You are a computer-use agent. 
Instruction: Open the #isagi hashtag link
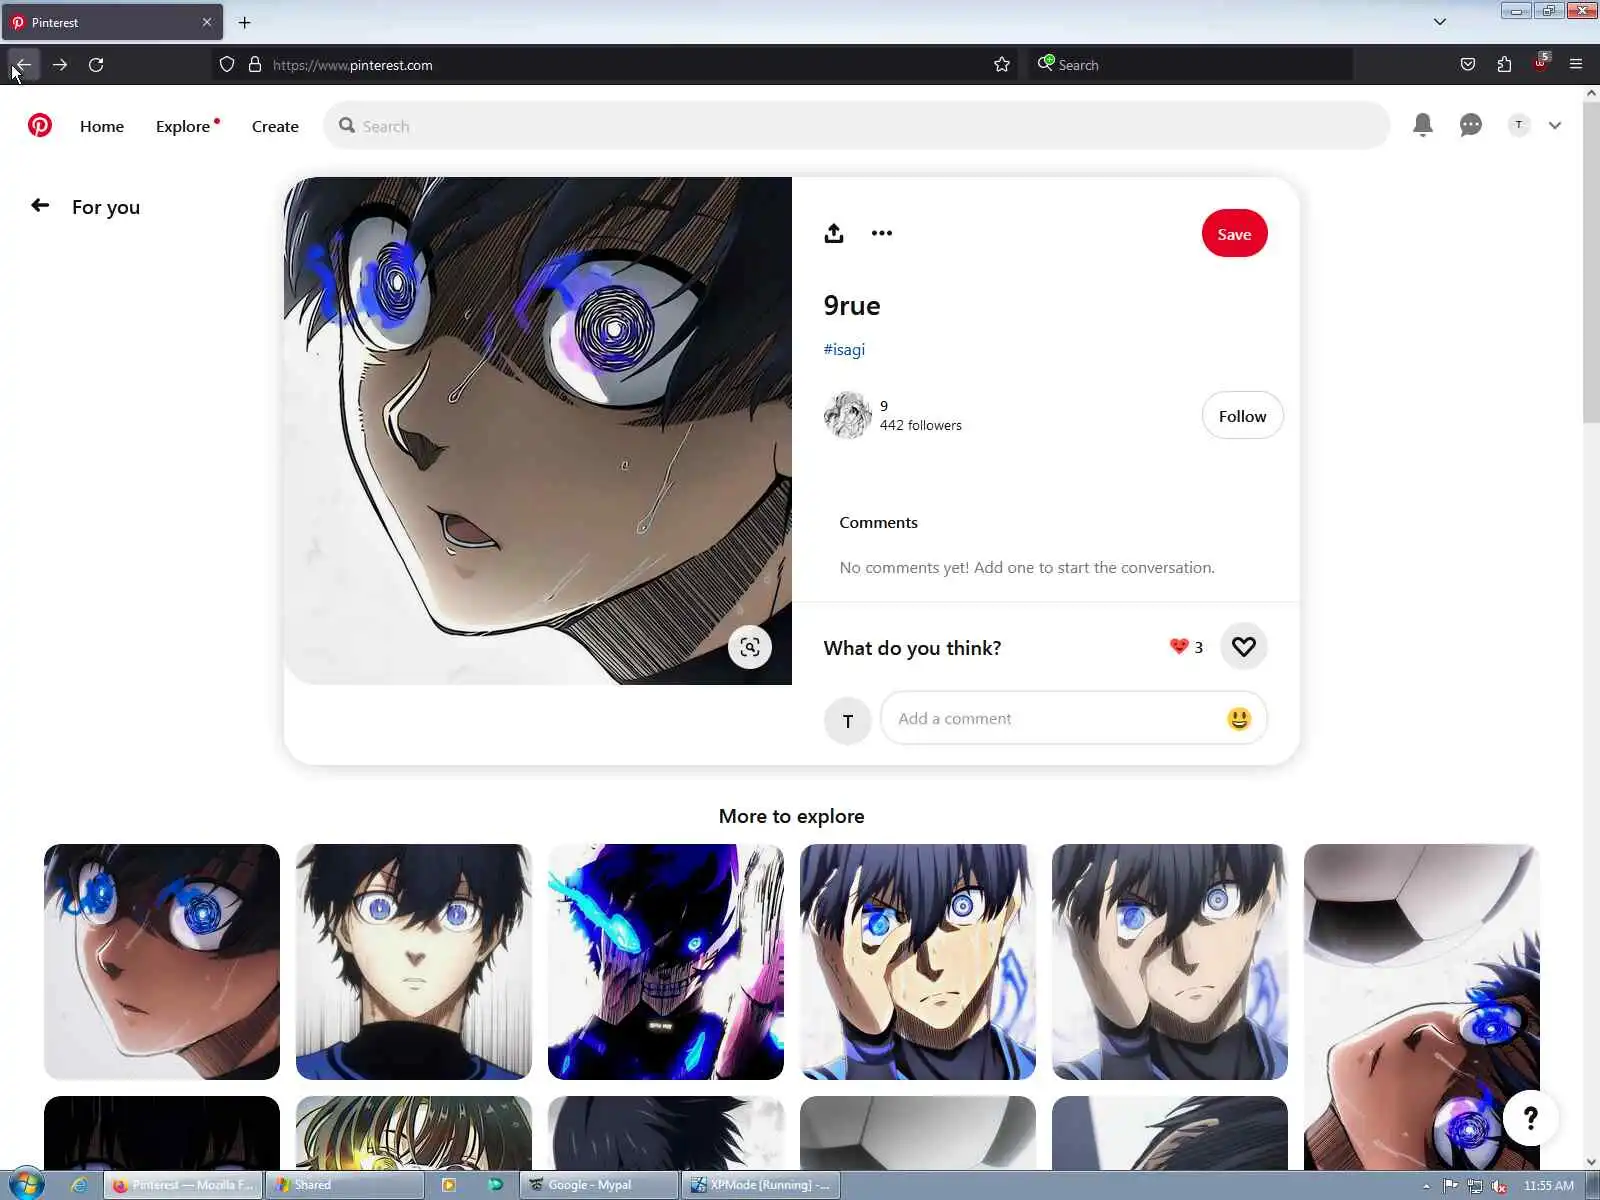click(844, 349)
